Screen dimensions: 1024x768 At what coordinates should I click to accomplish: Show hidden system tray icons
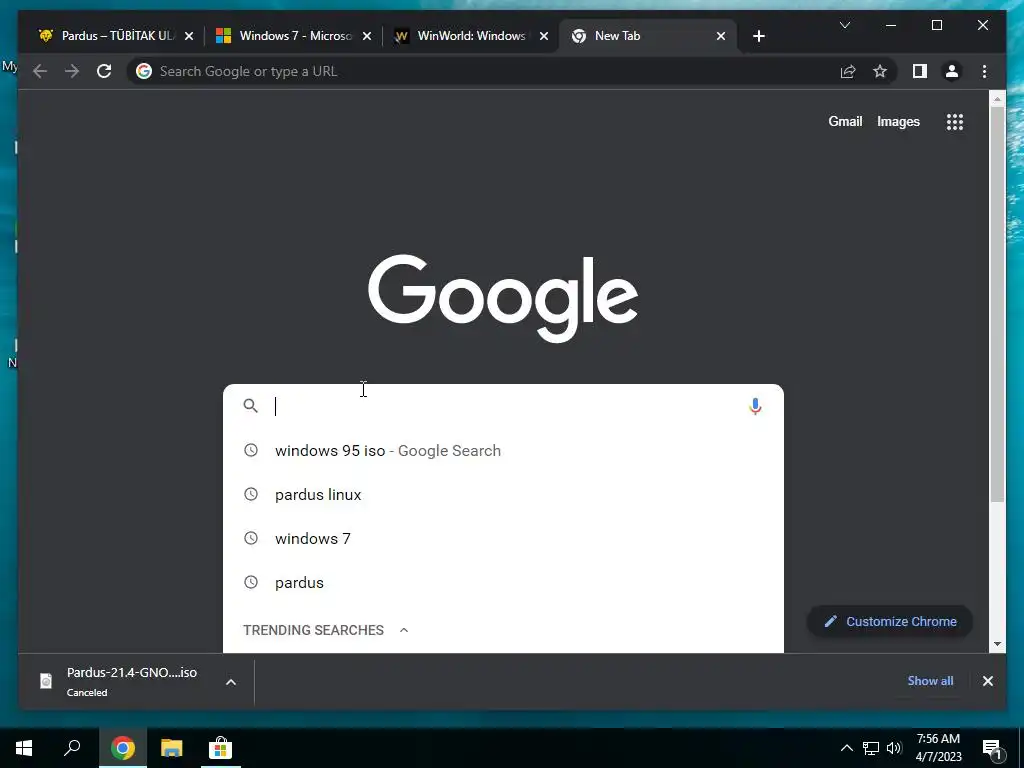846,748
